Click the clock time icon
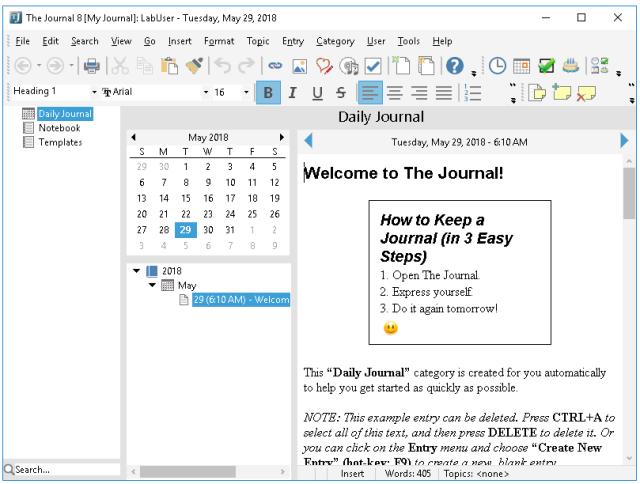Screen dimensions: 640x484 coord(497,66)
